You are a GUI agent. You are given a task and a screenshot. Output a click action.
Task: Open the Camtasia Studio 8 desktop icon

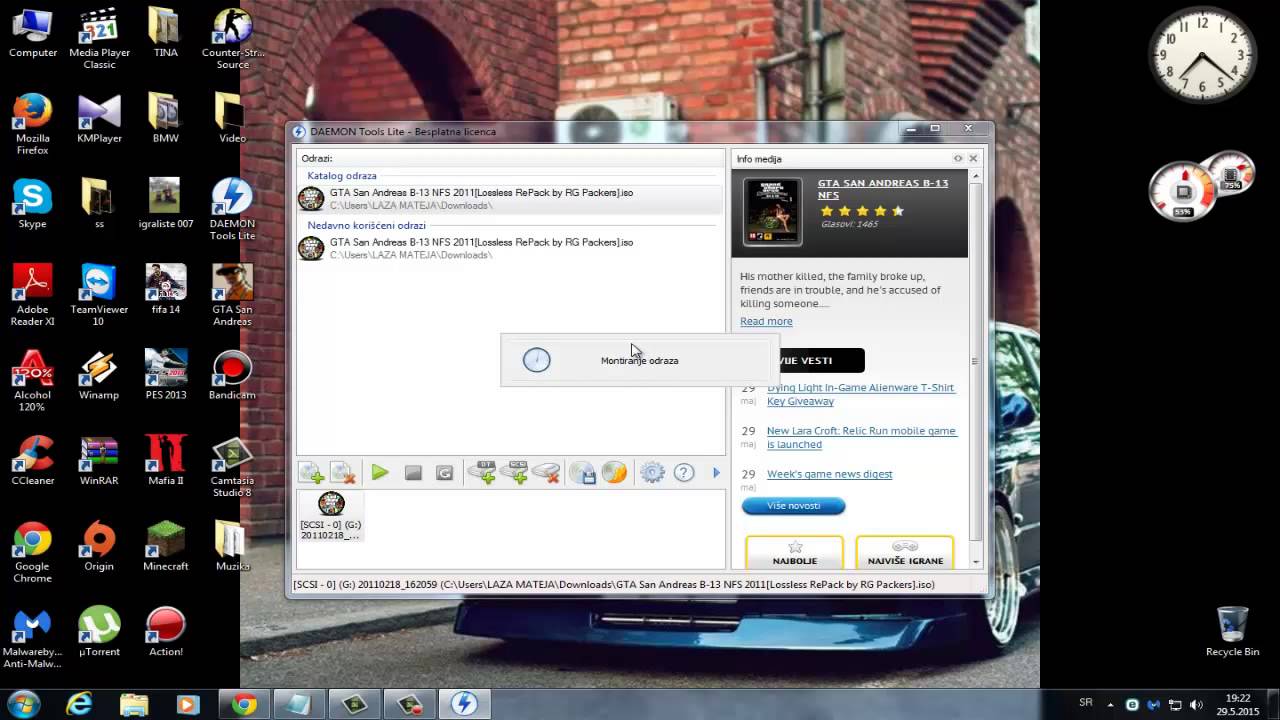(x=232, y=466)
